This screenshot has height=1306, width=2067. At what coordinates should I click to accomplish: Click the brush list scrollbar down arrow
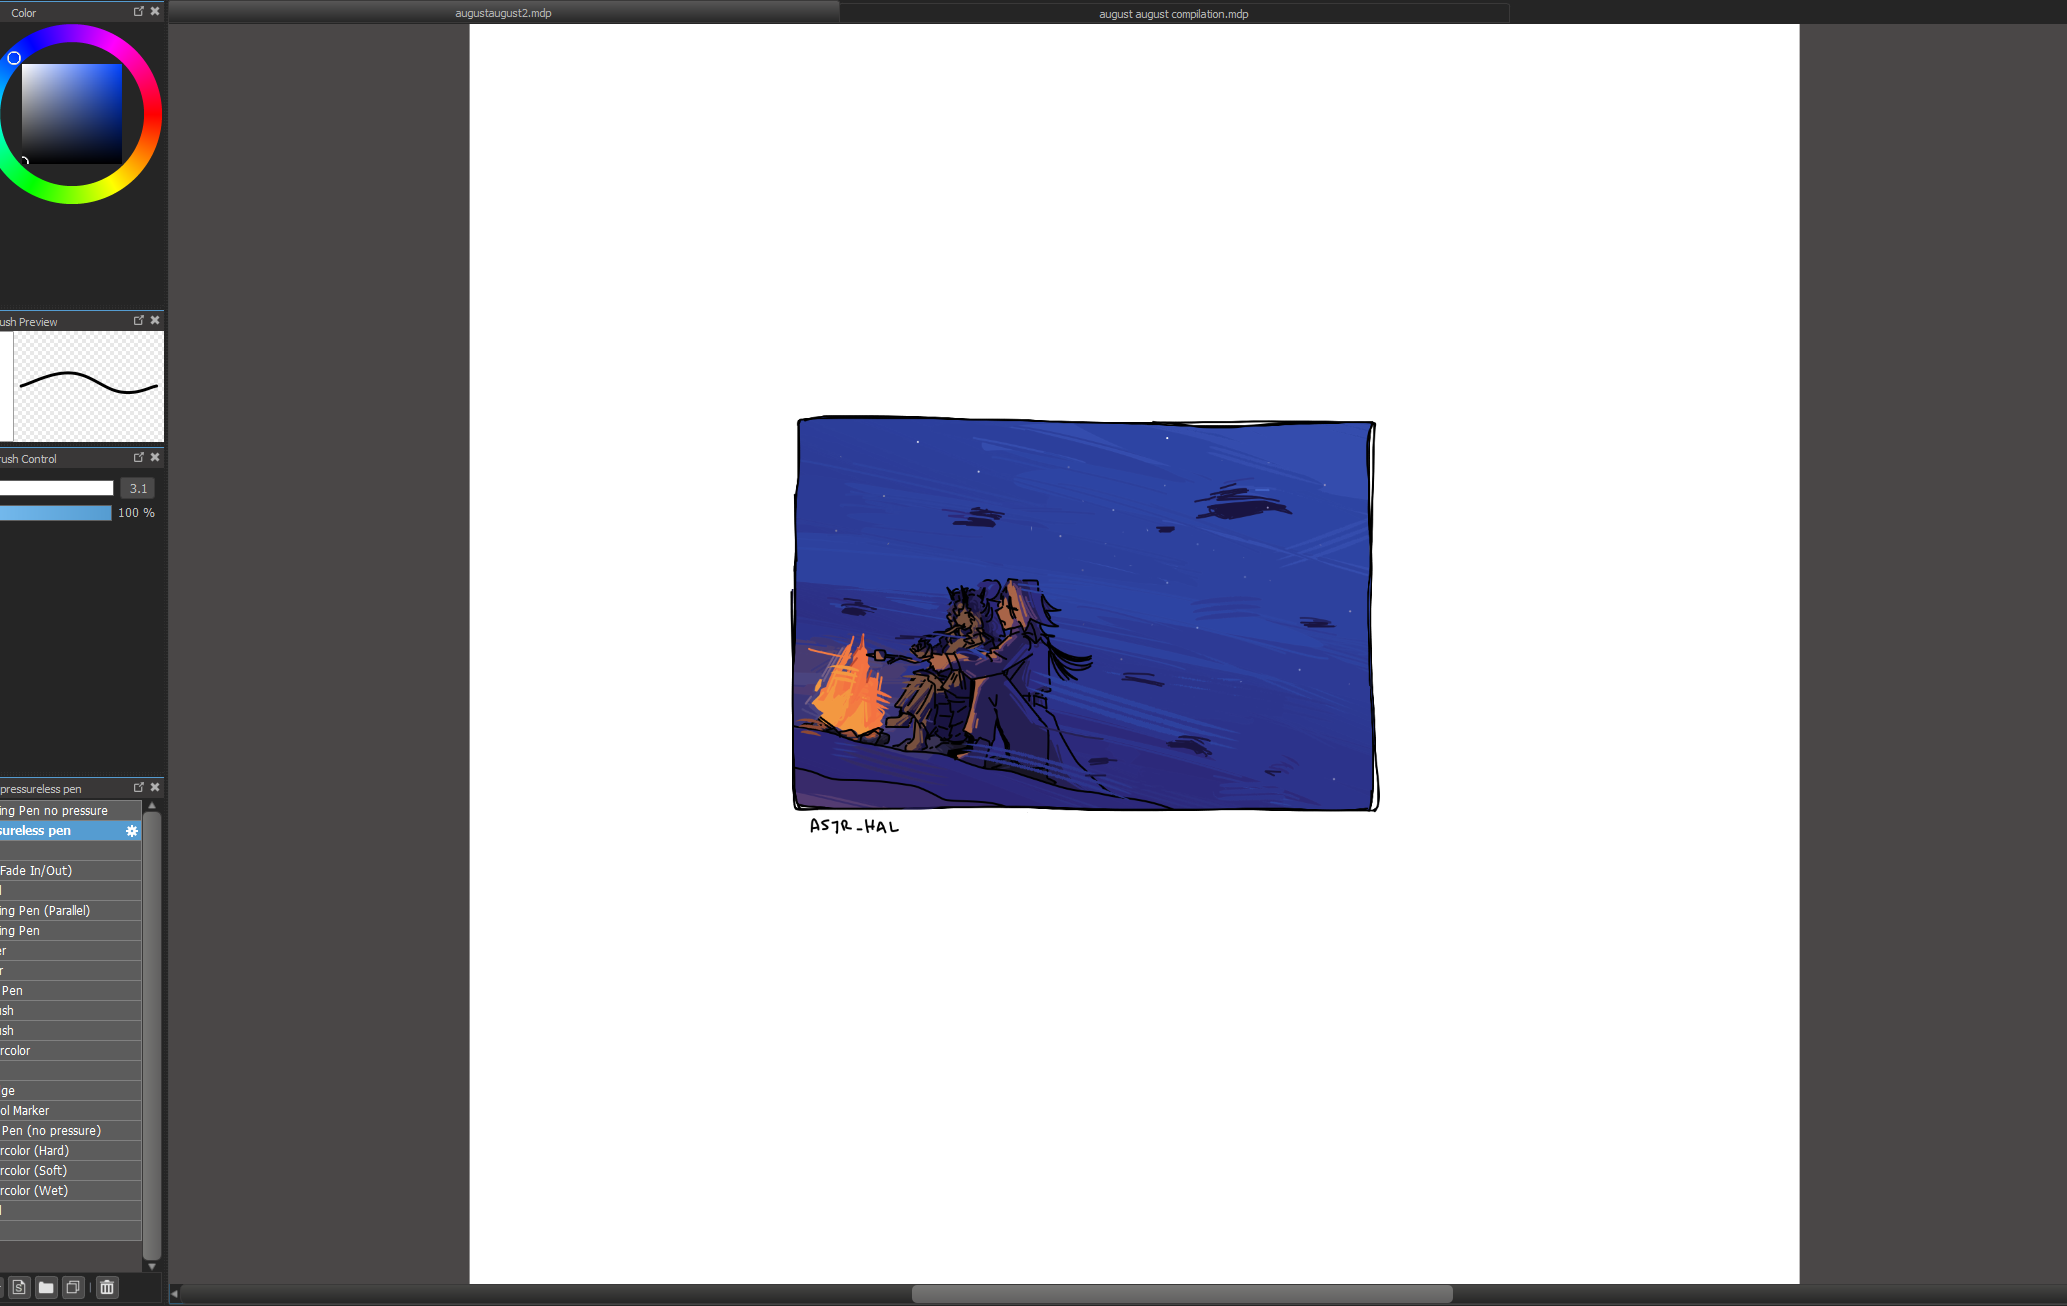point(151,1266)
